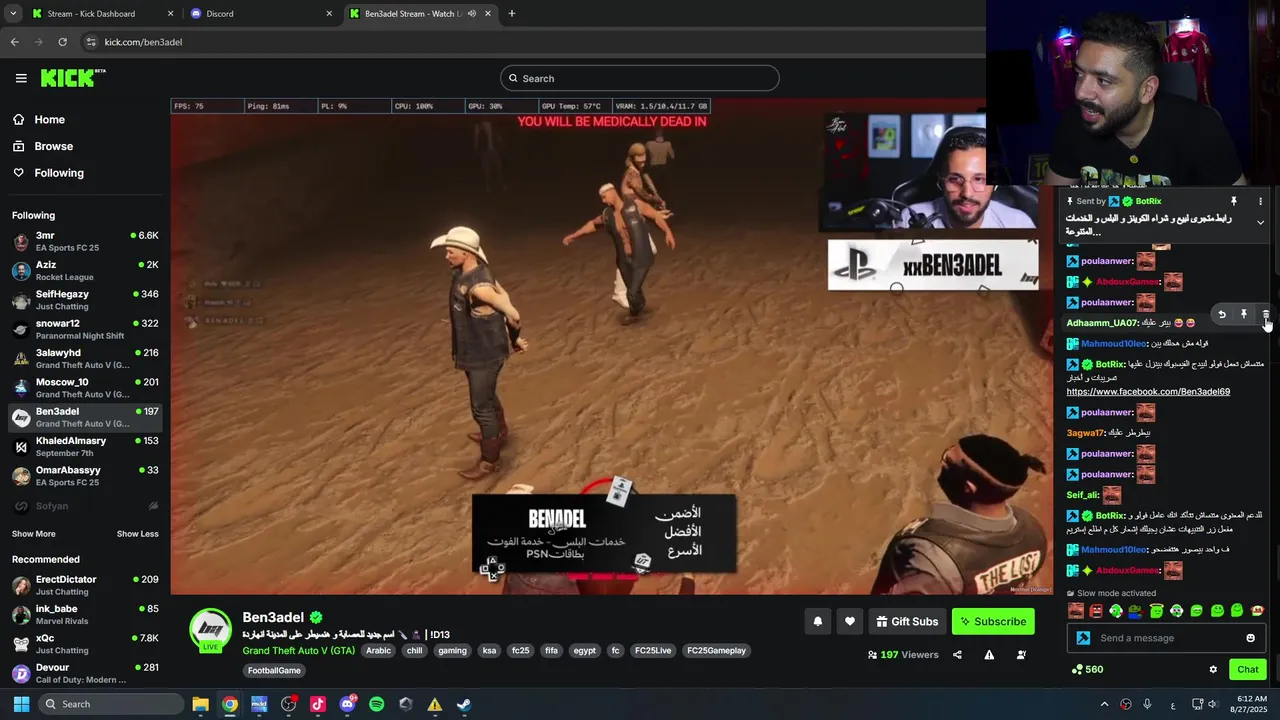
Task: Insert the red angry face emote
Action: pyautogui.click(x=1096, y=611)
